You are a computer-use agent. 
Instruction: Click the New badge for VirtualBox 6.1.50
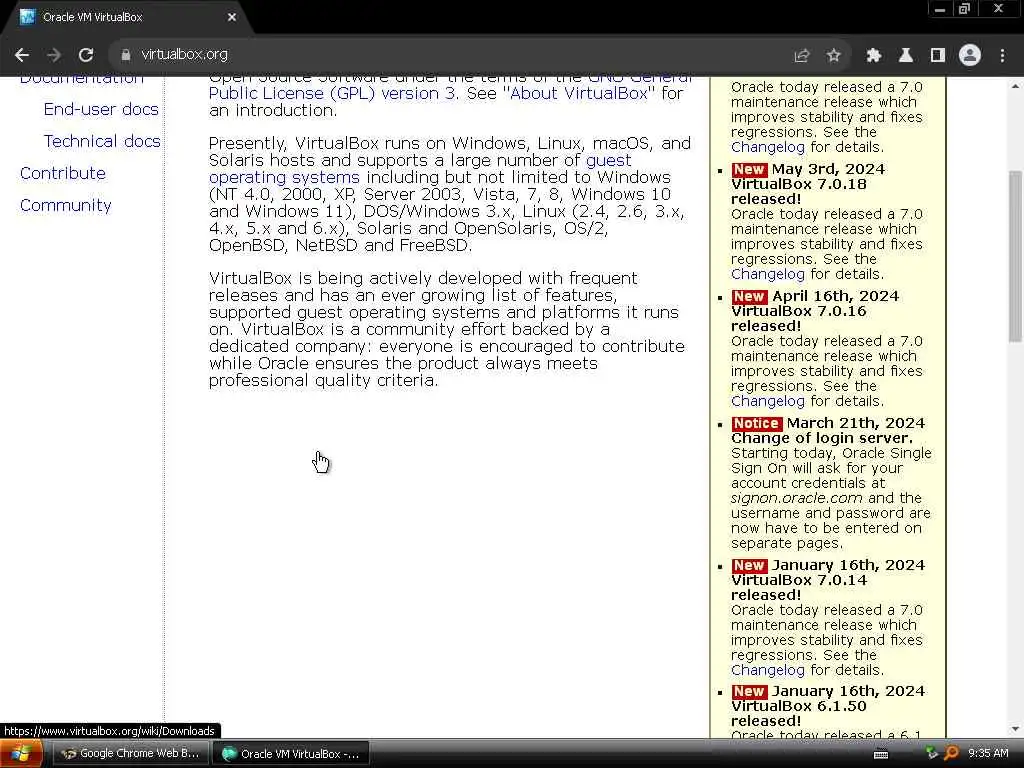tap(748, 691)
